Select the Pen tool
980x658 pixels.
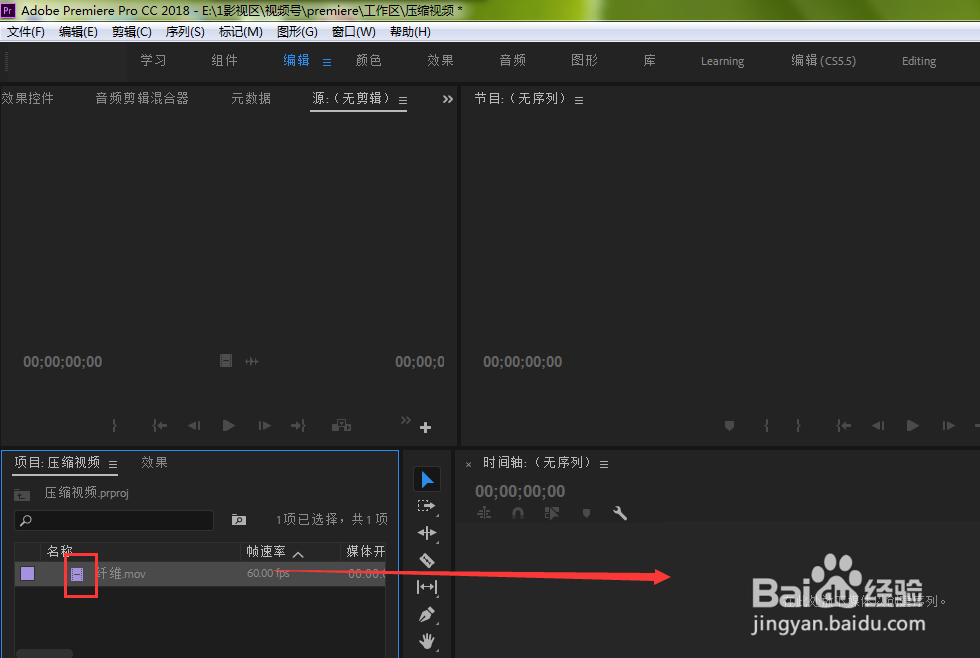(427, 615)
